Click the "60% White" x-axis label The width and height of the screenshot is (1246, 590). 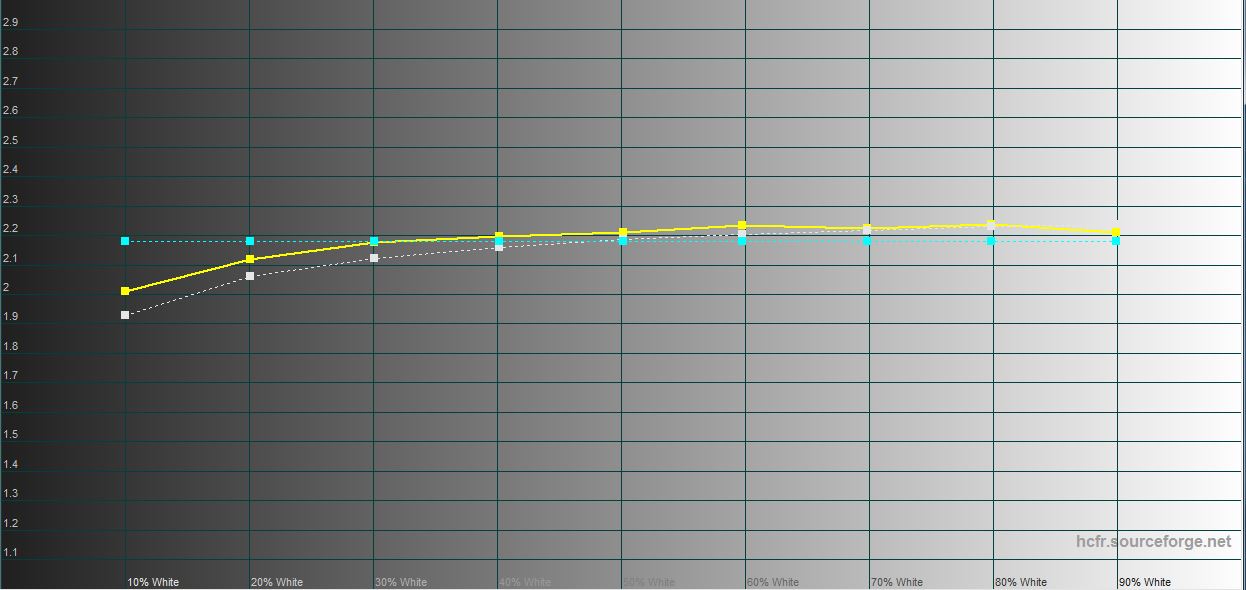click(773, 582)
